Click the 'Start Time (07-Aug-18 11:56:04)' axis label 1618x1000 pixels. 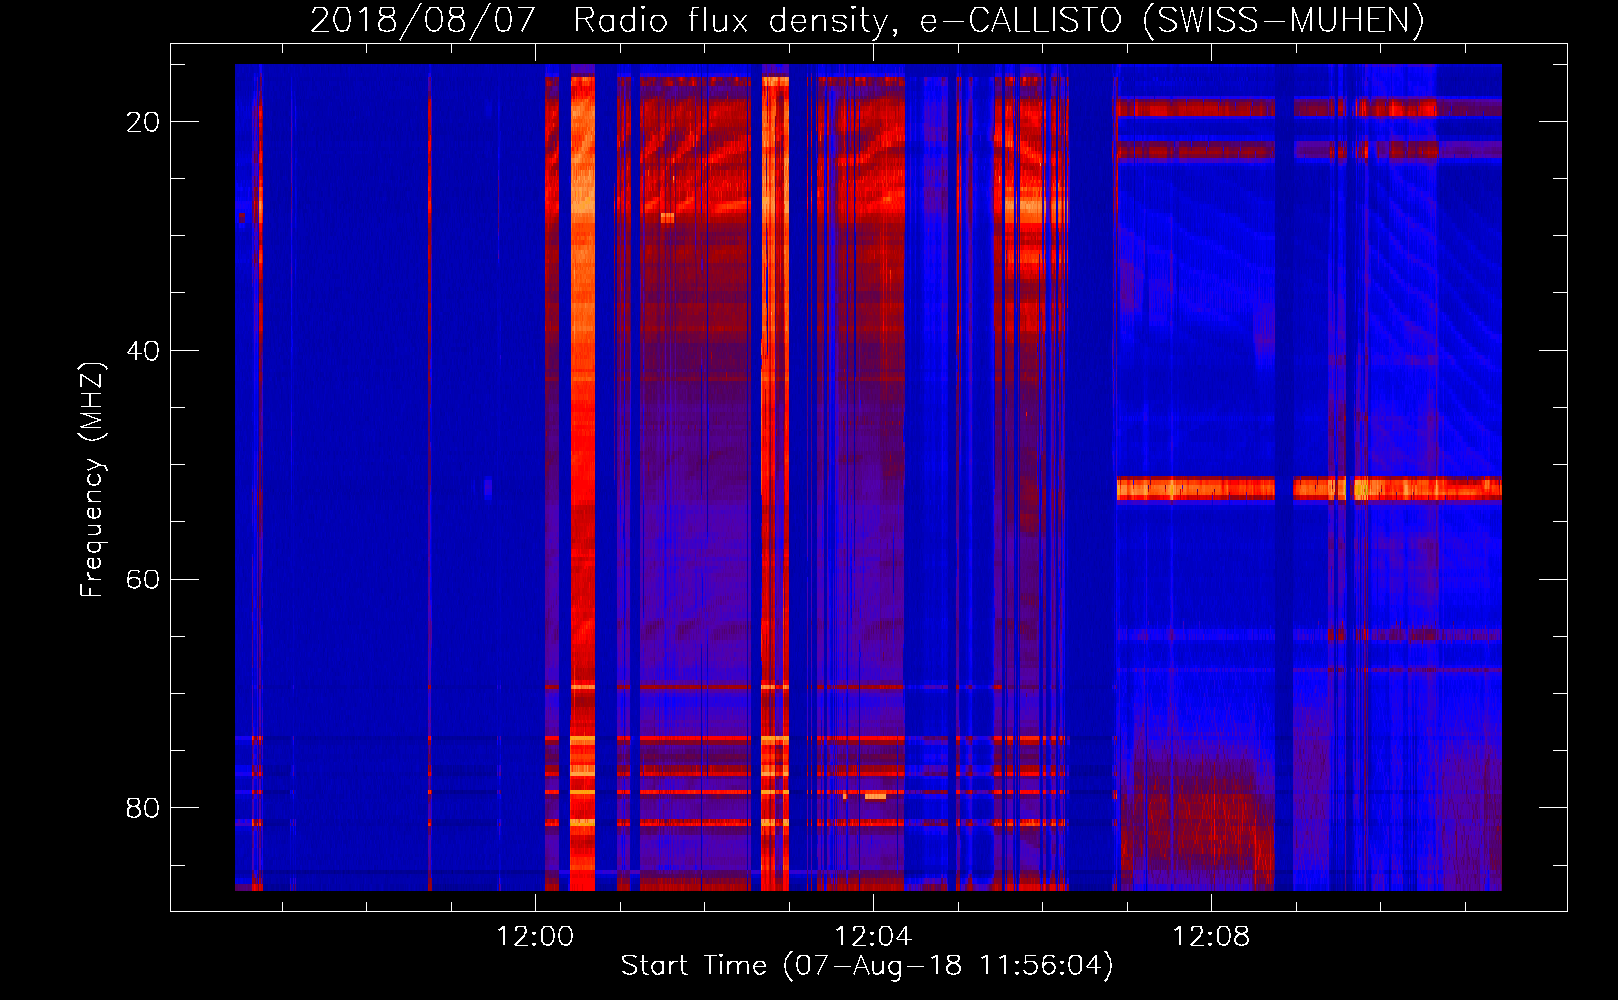tap(867, 966)
